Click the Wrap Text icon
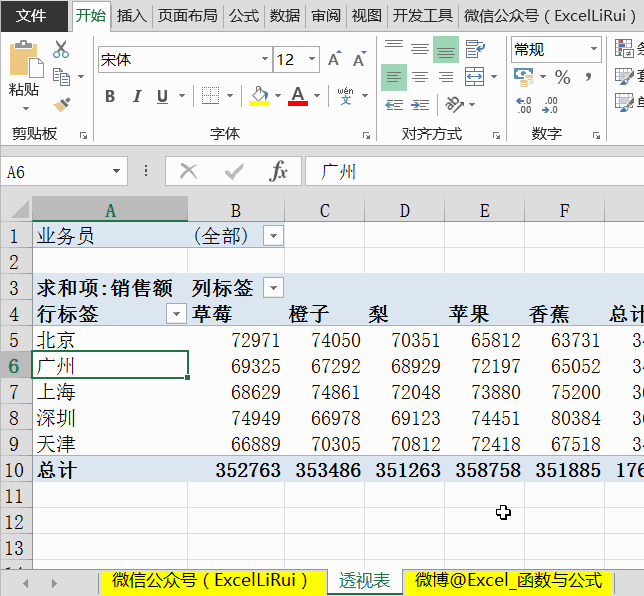This screenshot has width=644, height=596. click(x=475, y=49)
